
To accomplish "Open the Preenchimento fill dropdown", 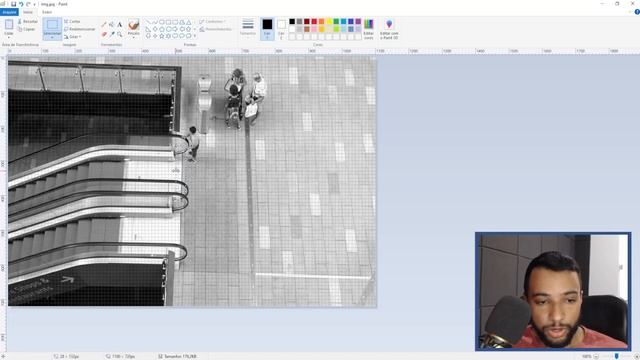I will click(216, 29).
